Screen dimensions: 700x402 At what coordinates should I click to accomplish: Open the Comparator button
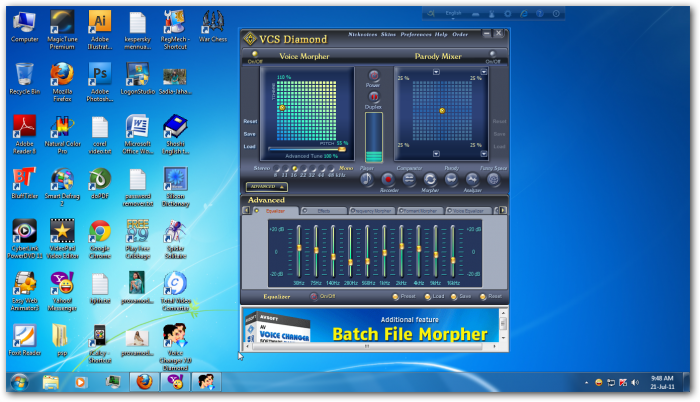[x=408, y=180]
